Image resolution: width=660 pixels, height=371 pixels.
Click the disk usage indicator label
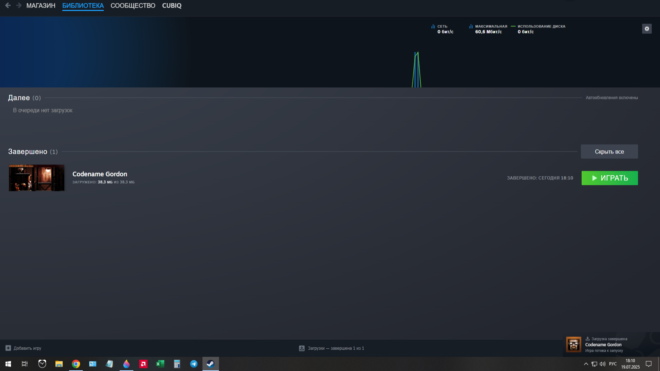[541, 26]
